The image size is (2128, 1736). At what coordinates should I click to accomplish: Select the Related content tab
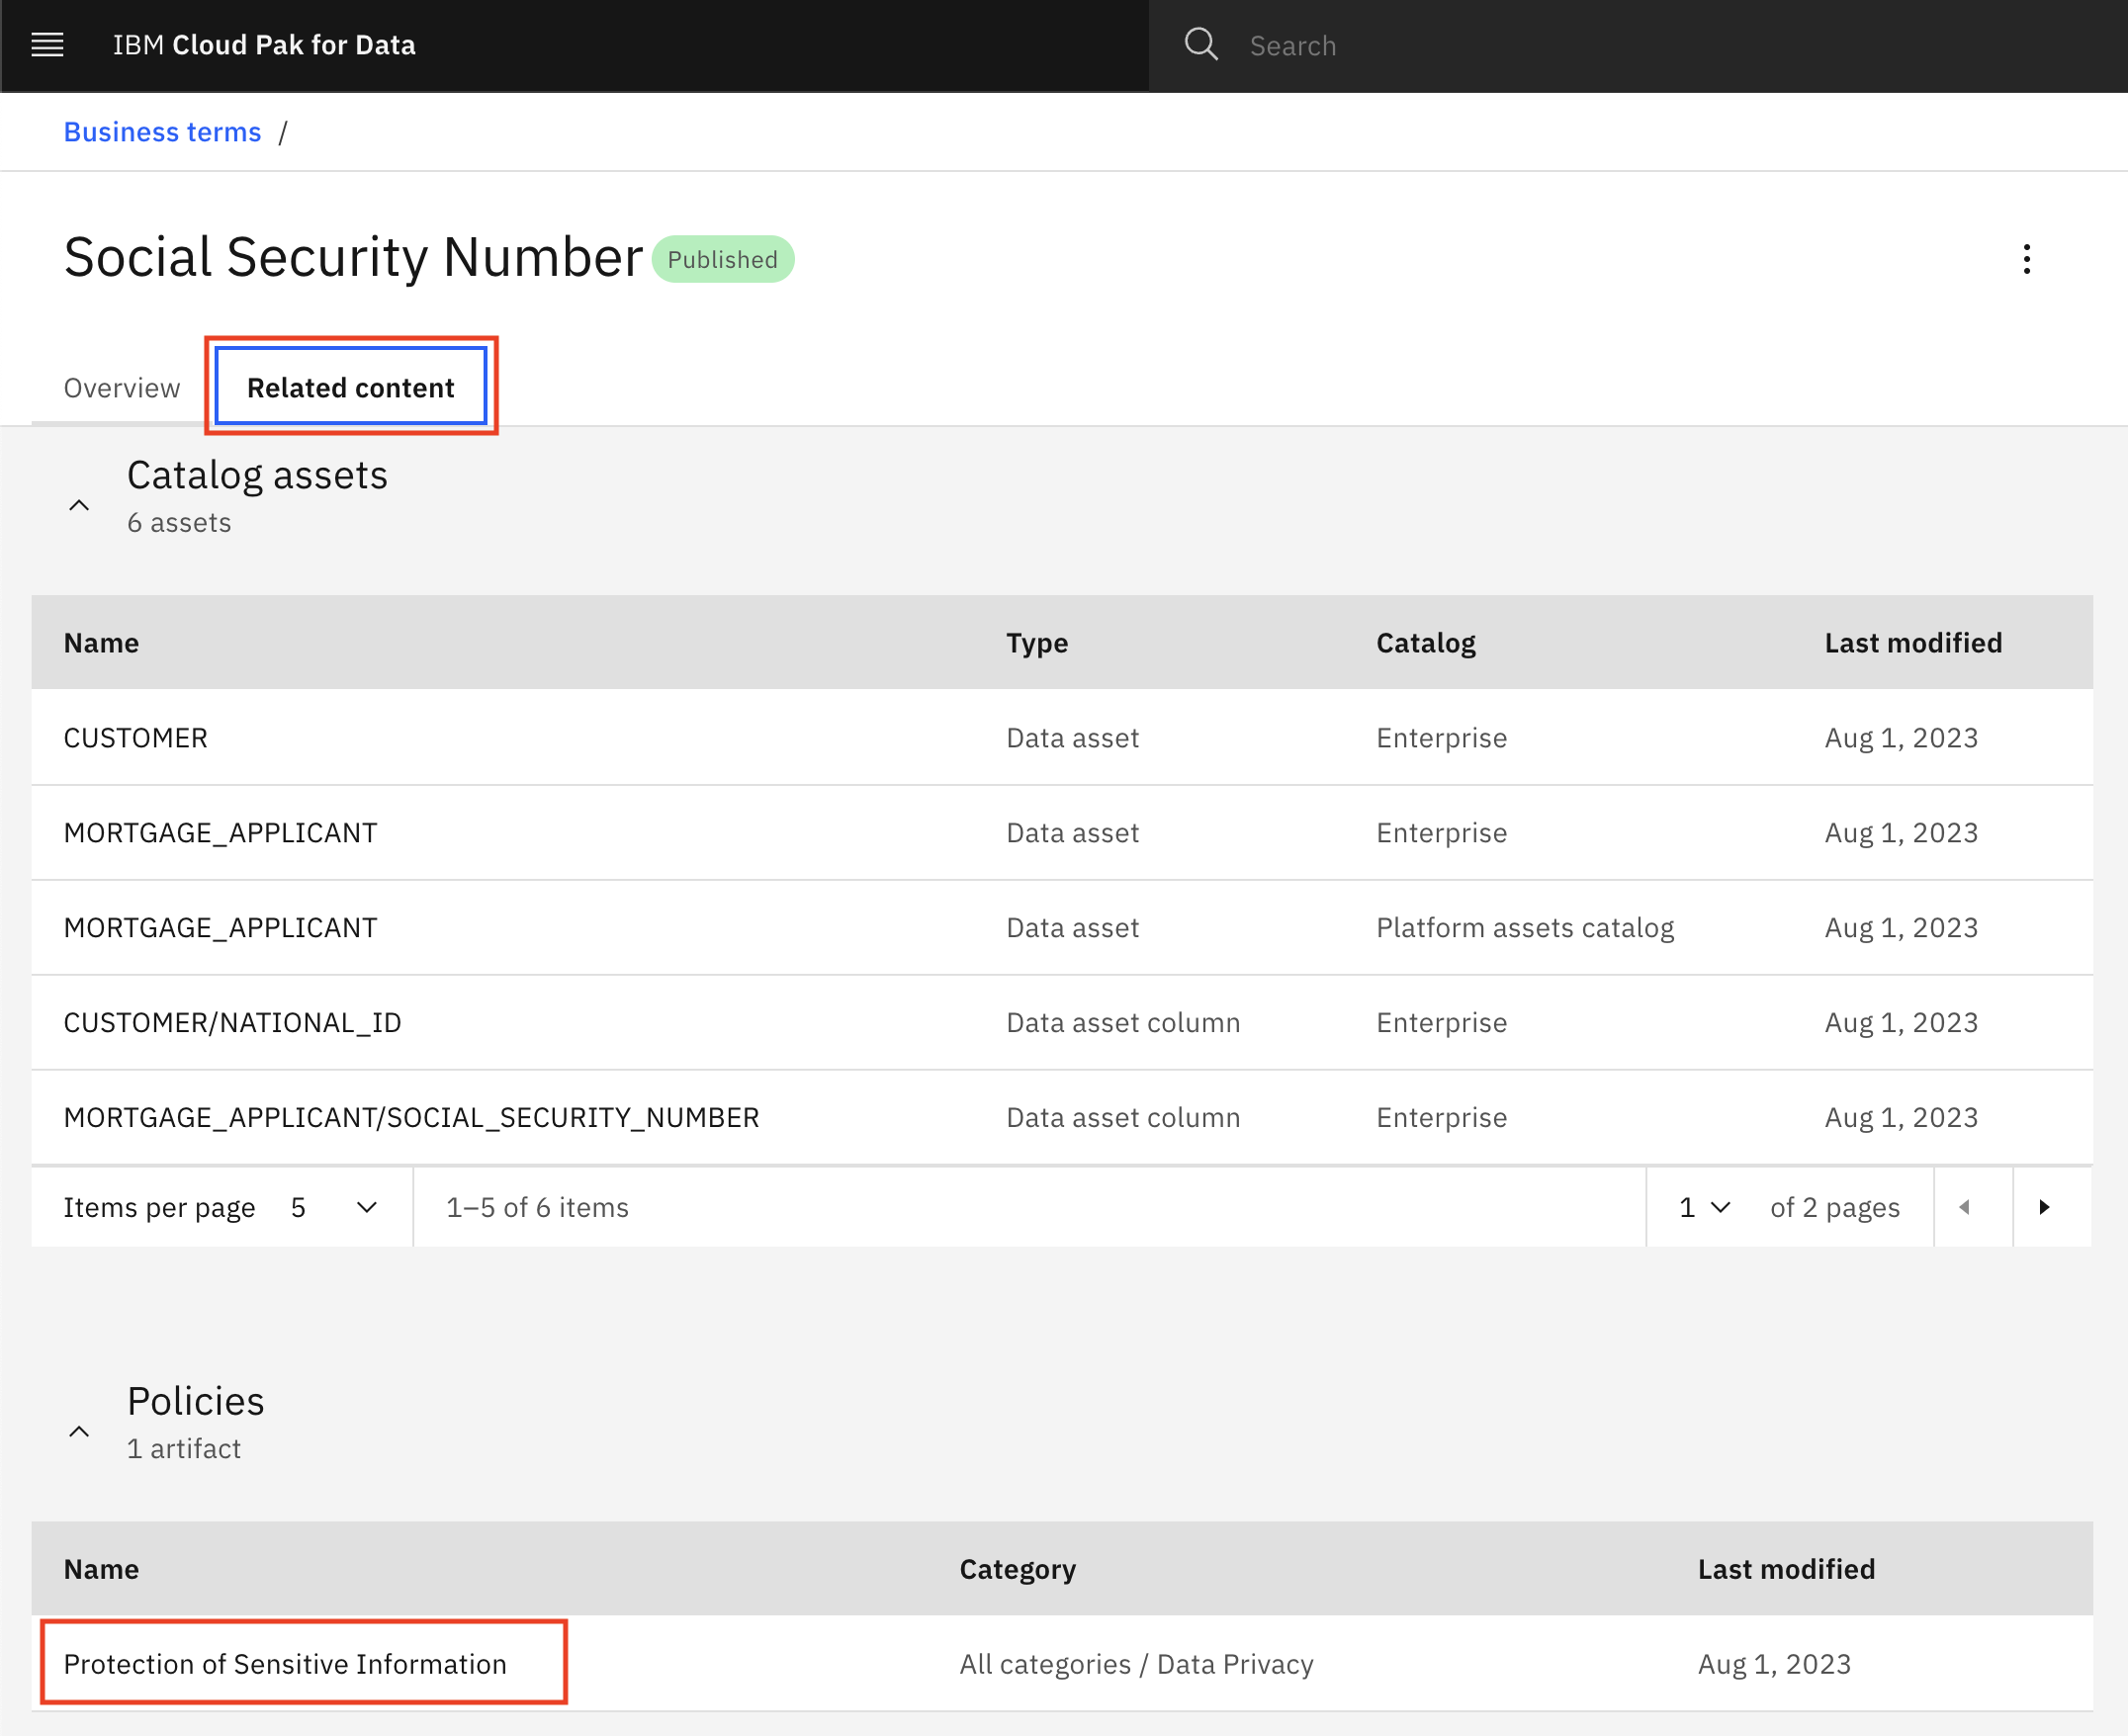click(351, 387)
